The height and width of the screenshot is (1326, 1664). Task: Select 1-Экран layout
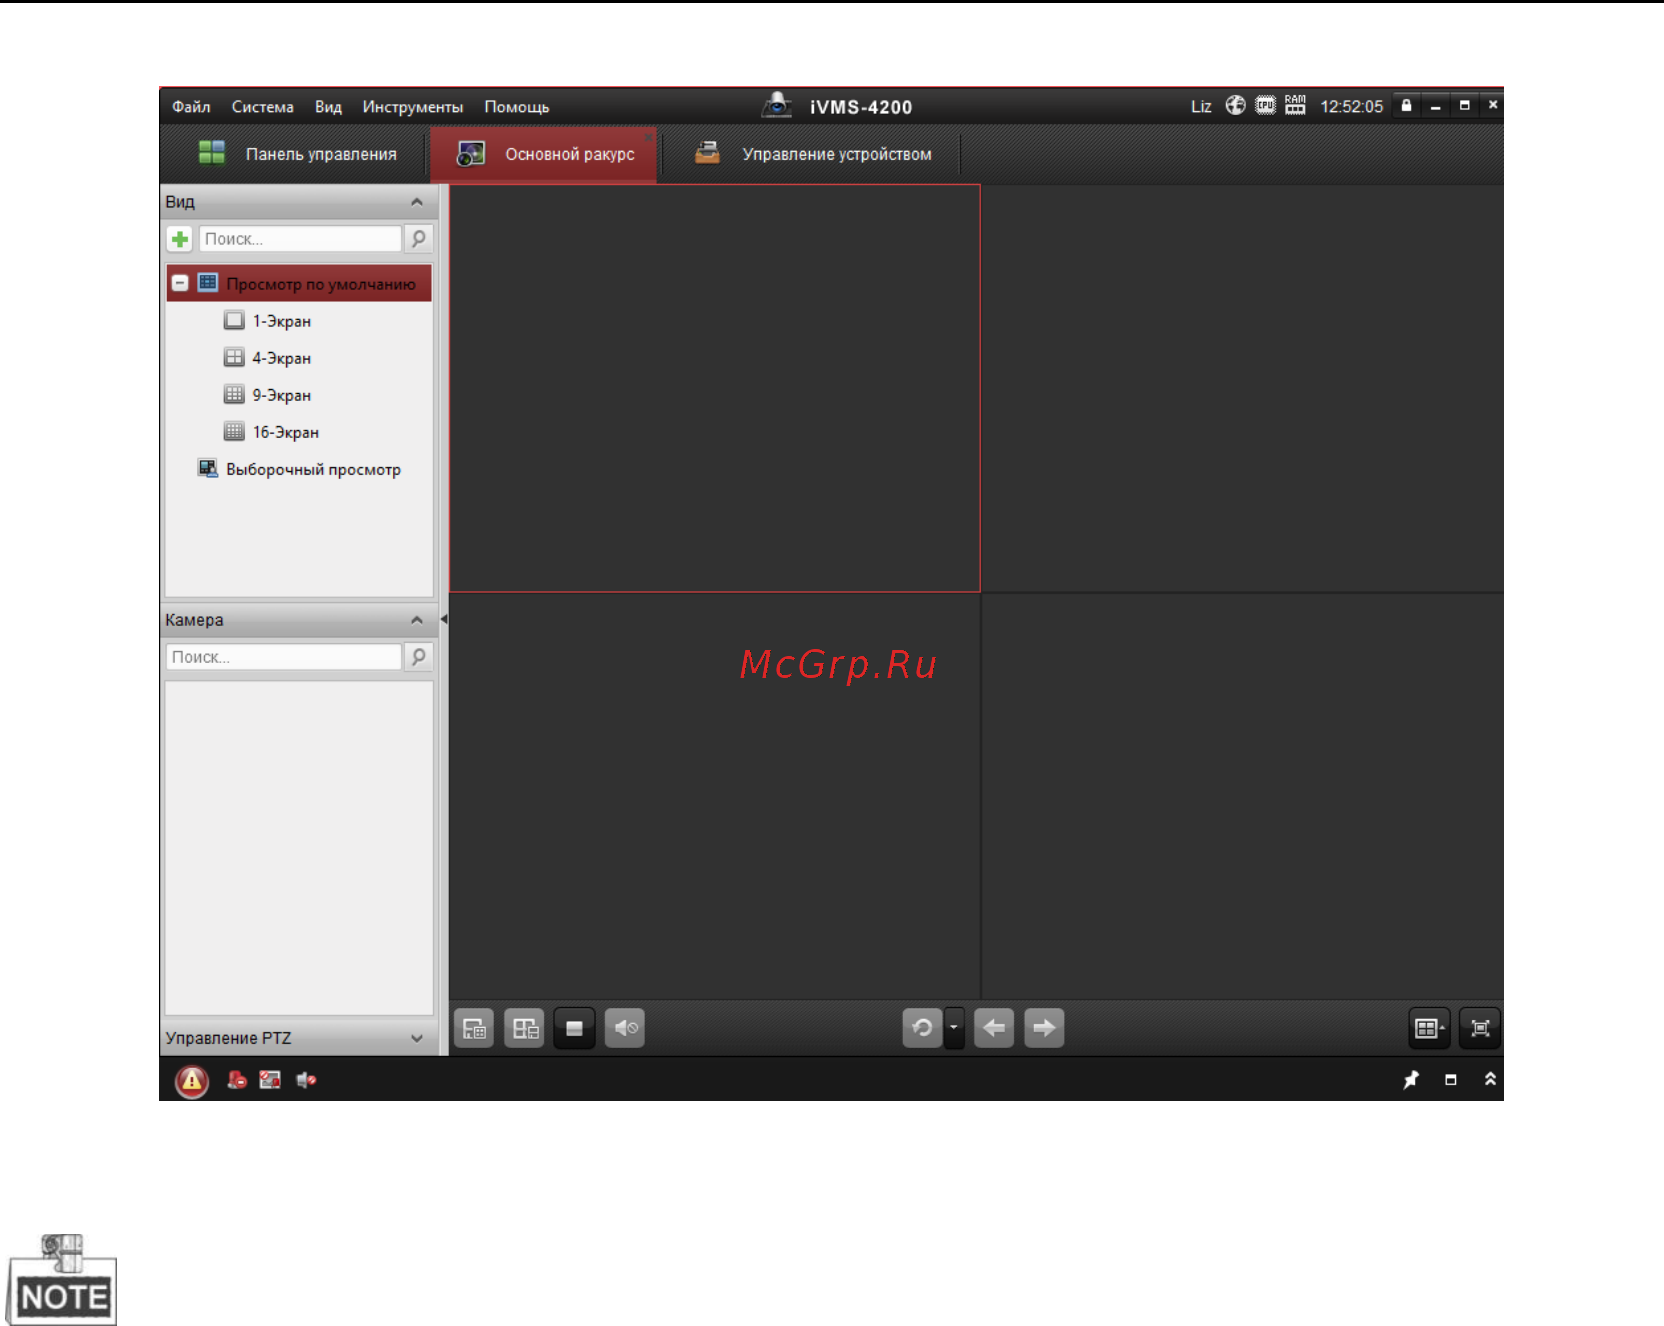pos(267,321)
